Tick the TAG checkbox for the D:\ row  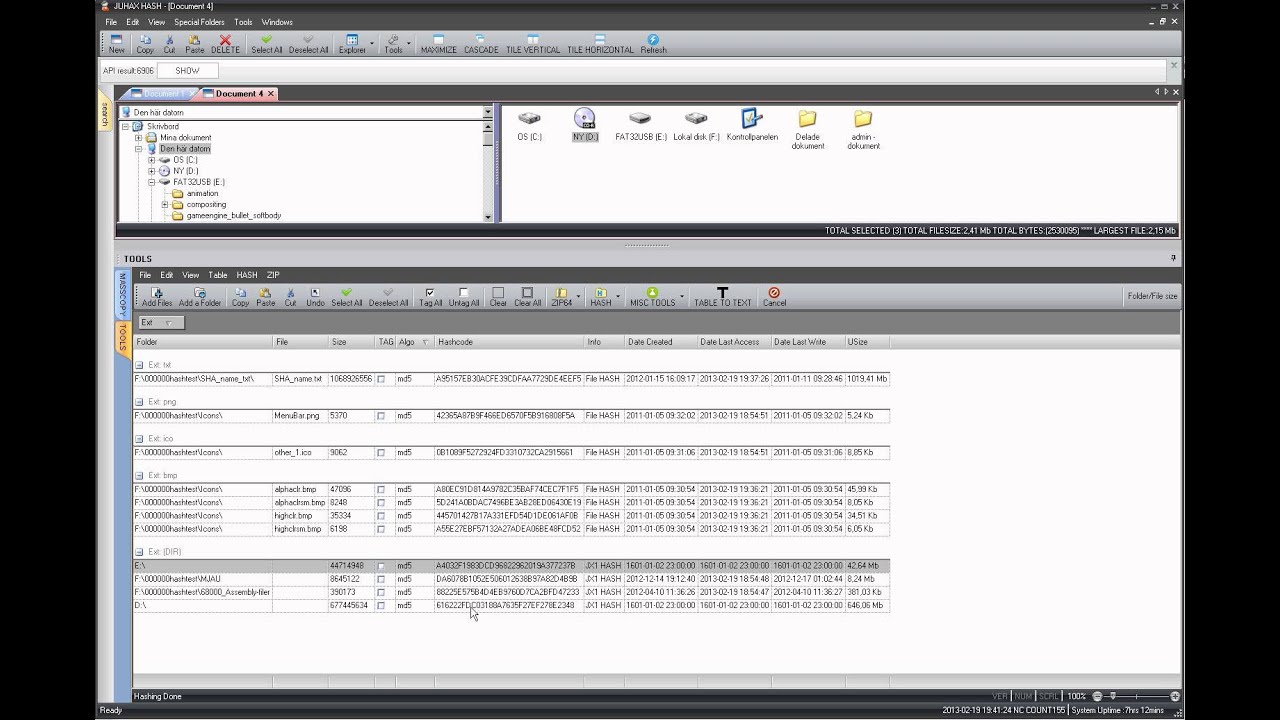tap(381, 606)
